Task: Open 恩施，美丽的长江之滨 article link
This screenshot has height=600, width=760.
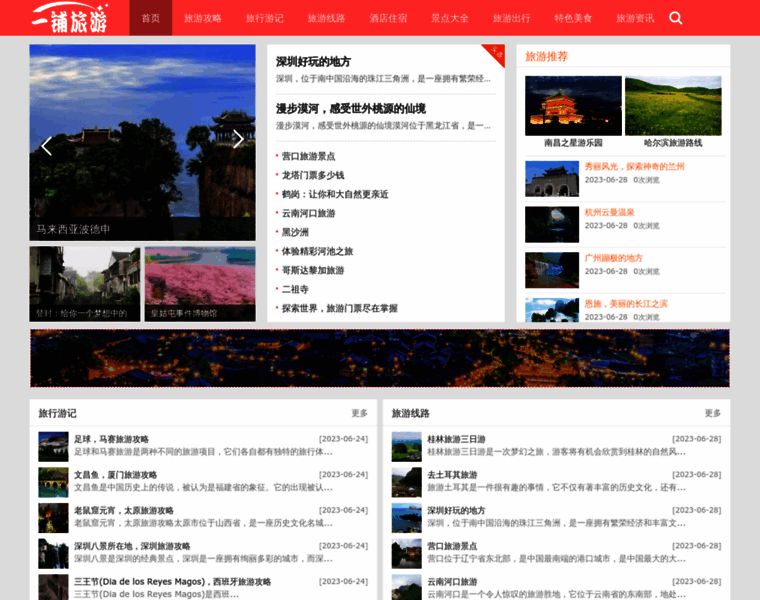Action: coord(626,304)
